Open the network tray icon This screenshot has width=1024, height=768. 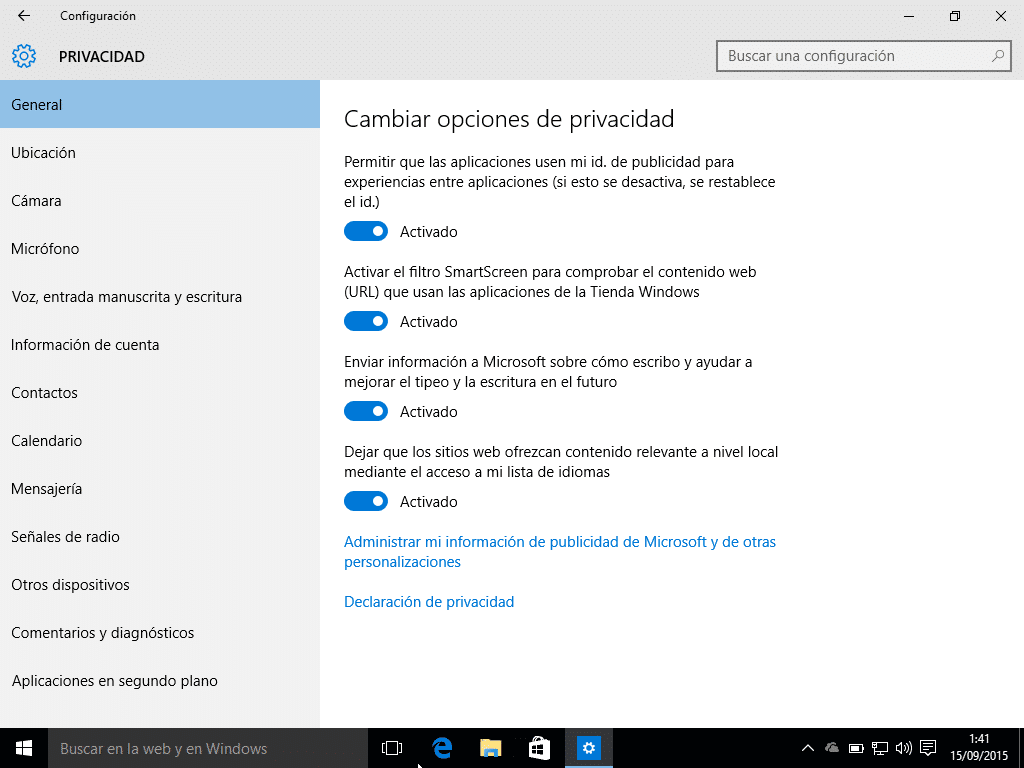coord(880,748)
